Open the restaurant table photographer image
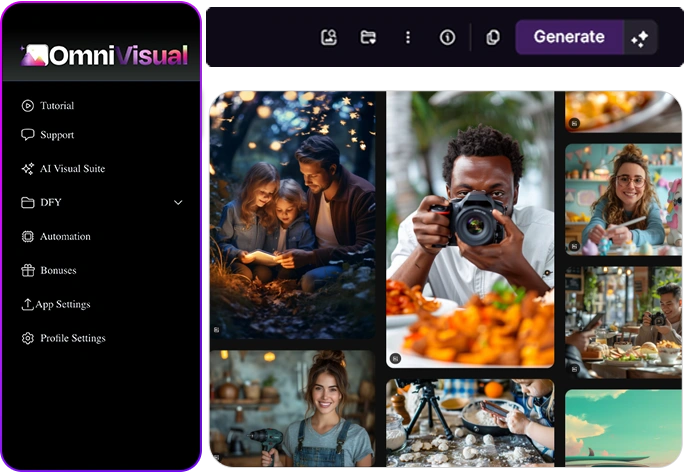Image resolution: width=684 pixels, height=472 pixels. (x=623, y=322)
